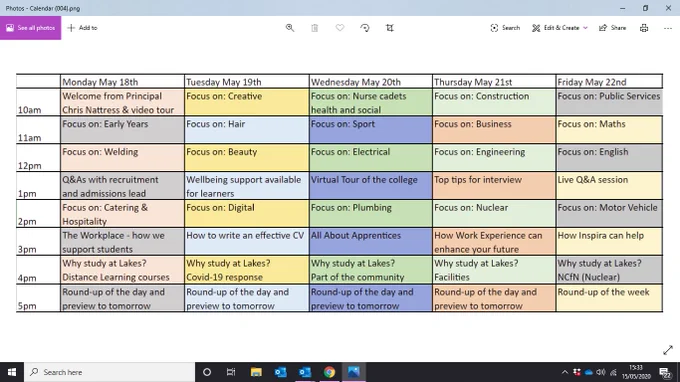This screenshot has width=680, height=382.
Task: Click the volume speaker icon in tray
Action: click(601, 372)
